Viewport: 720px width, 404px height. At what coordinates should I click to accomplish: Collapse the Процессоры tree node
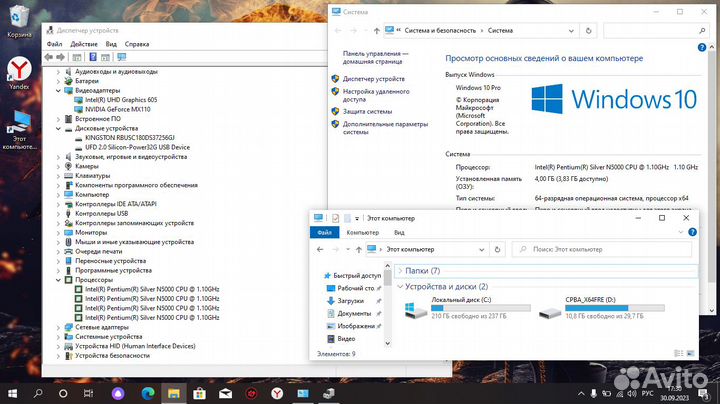click(58, 280)
